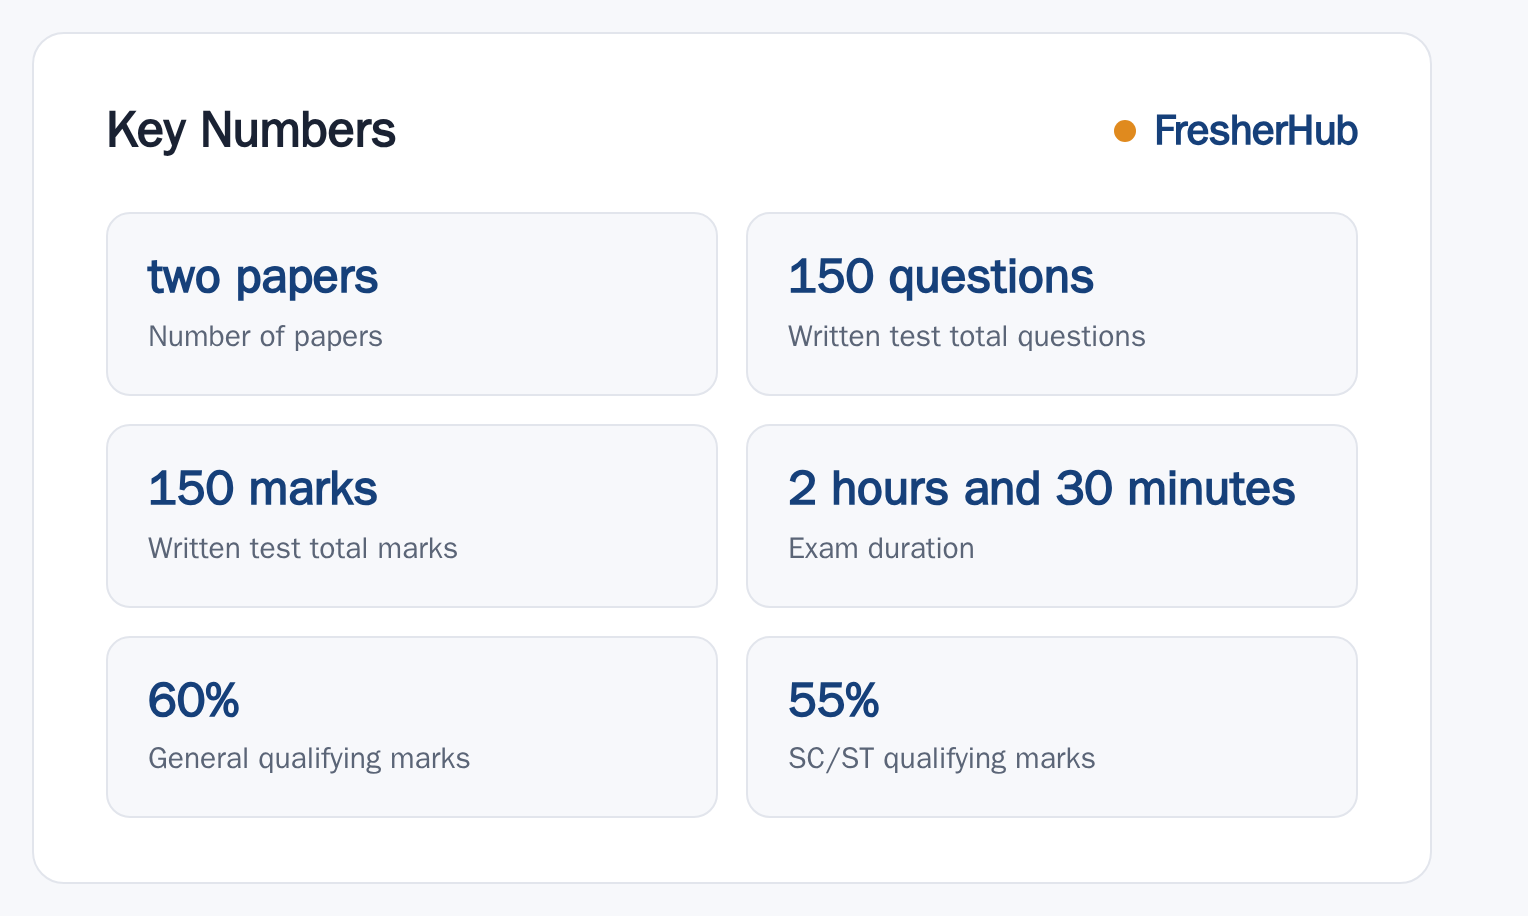Click the two papers value text
The image size is (1528, 916).
tap(263, 278)
